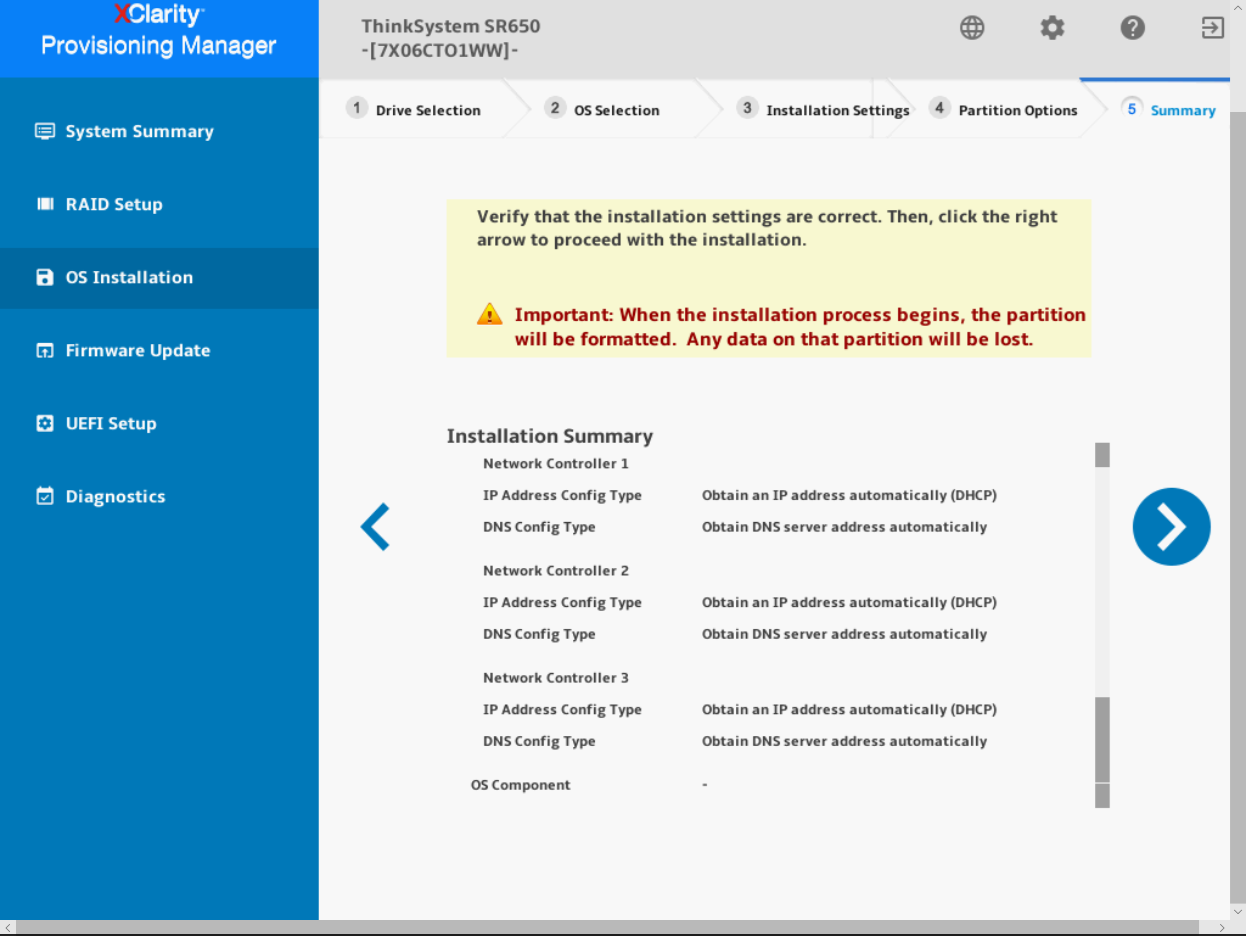
Task: Click the RAID Setup sidebar icon
Action: (x=44, y=204)
